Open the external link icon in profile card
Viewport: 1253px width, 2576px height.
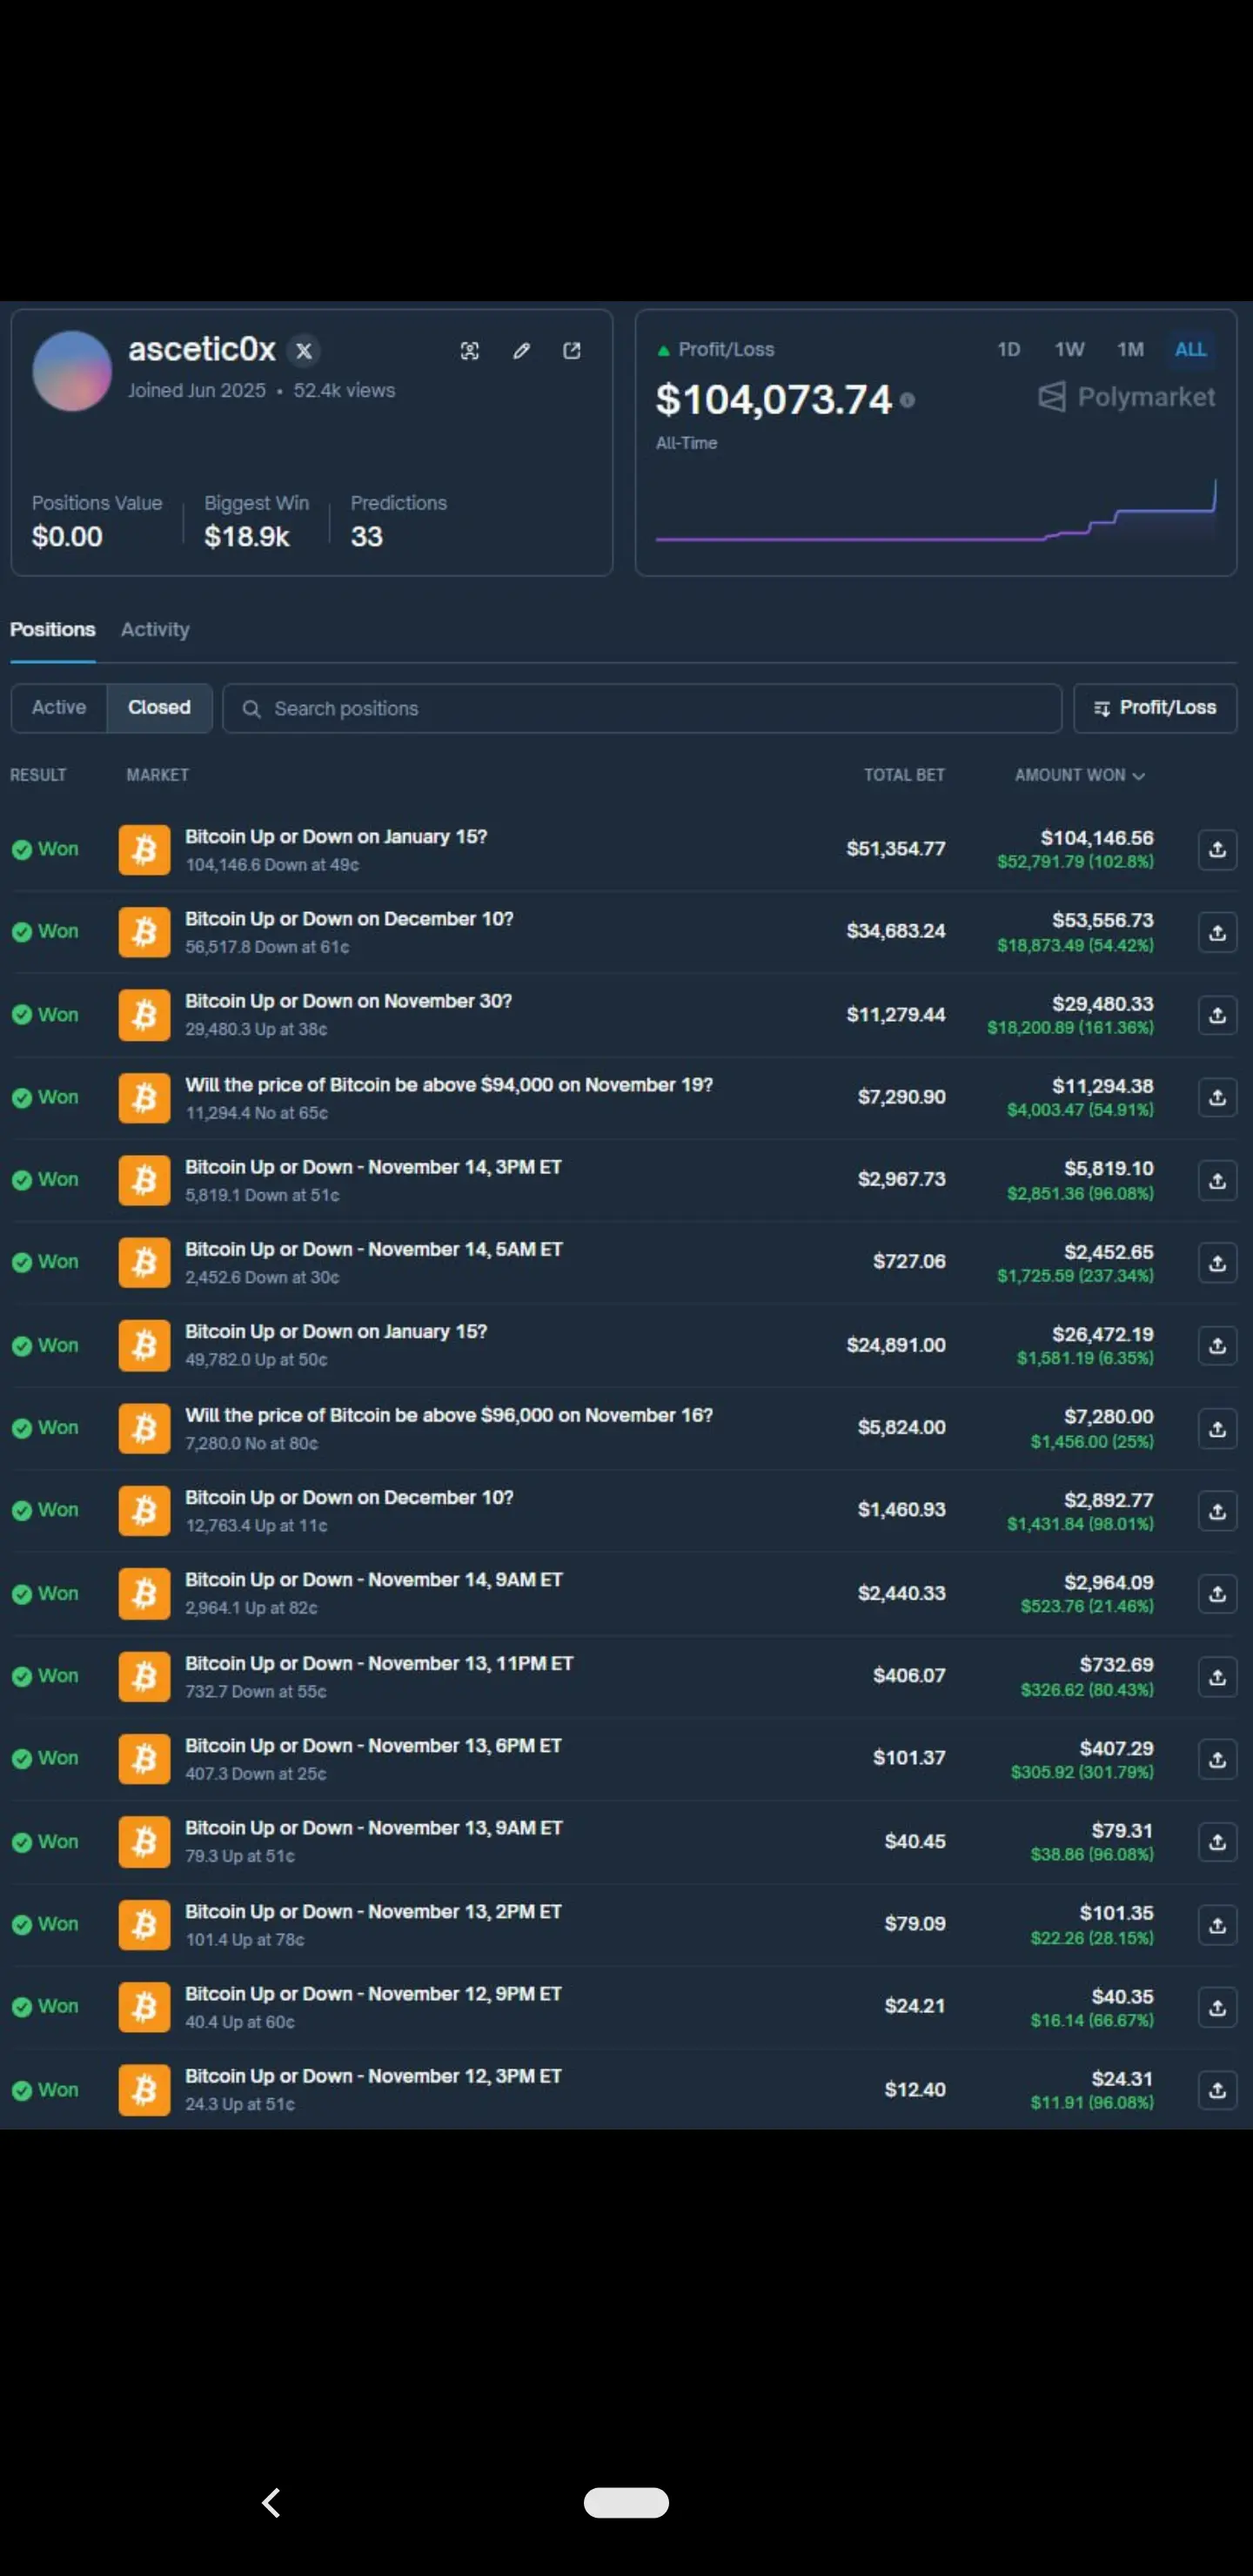click(572, 351)
